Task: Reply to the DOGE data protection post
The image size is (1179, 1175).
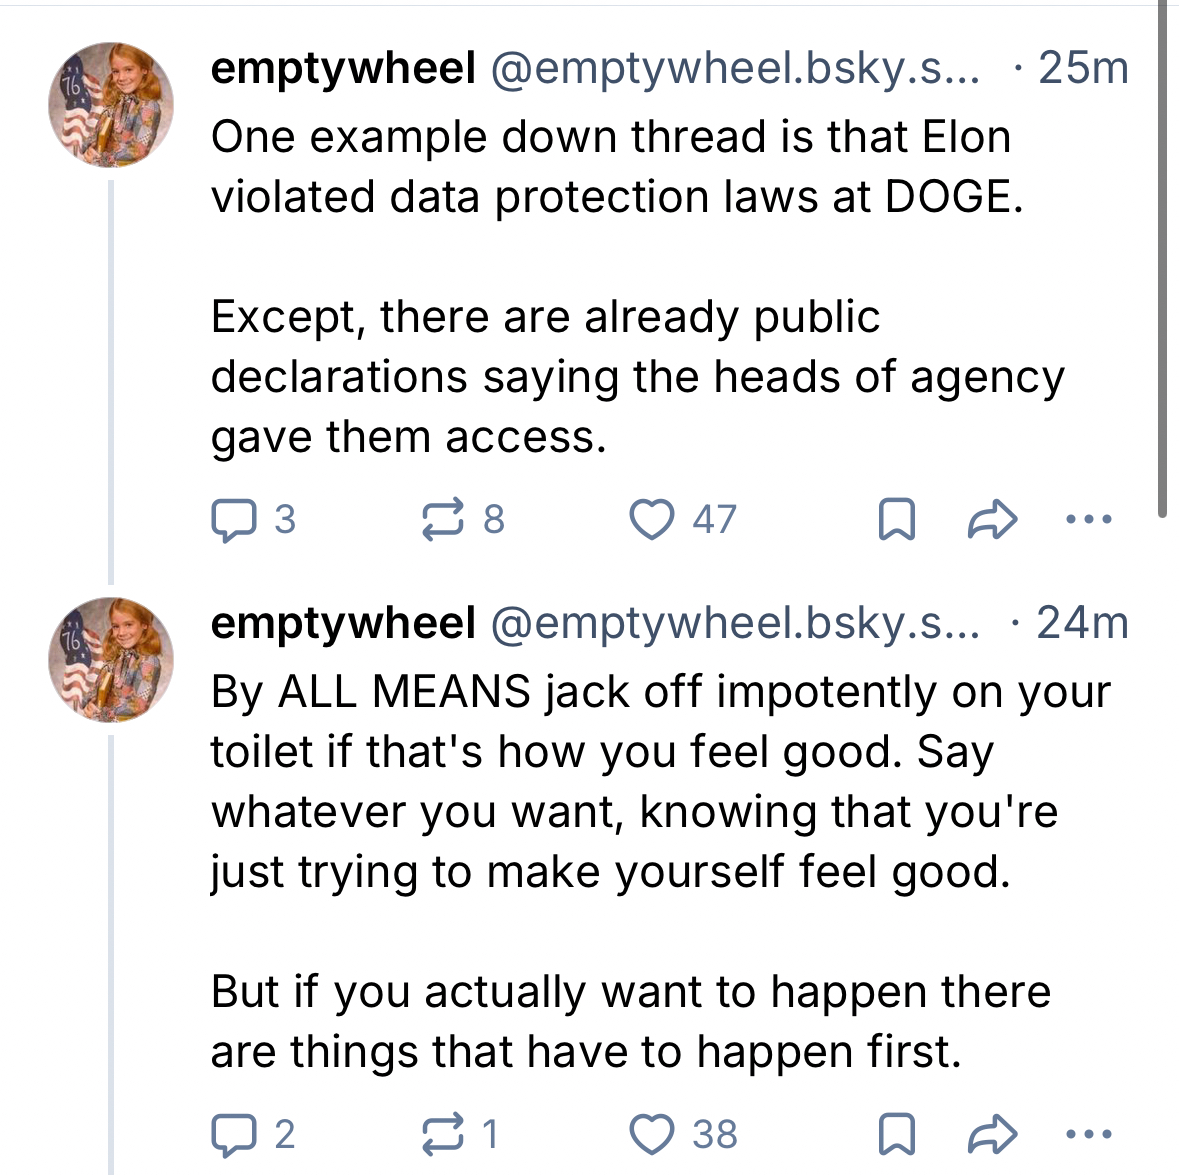Action: [232, 520]
